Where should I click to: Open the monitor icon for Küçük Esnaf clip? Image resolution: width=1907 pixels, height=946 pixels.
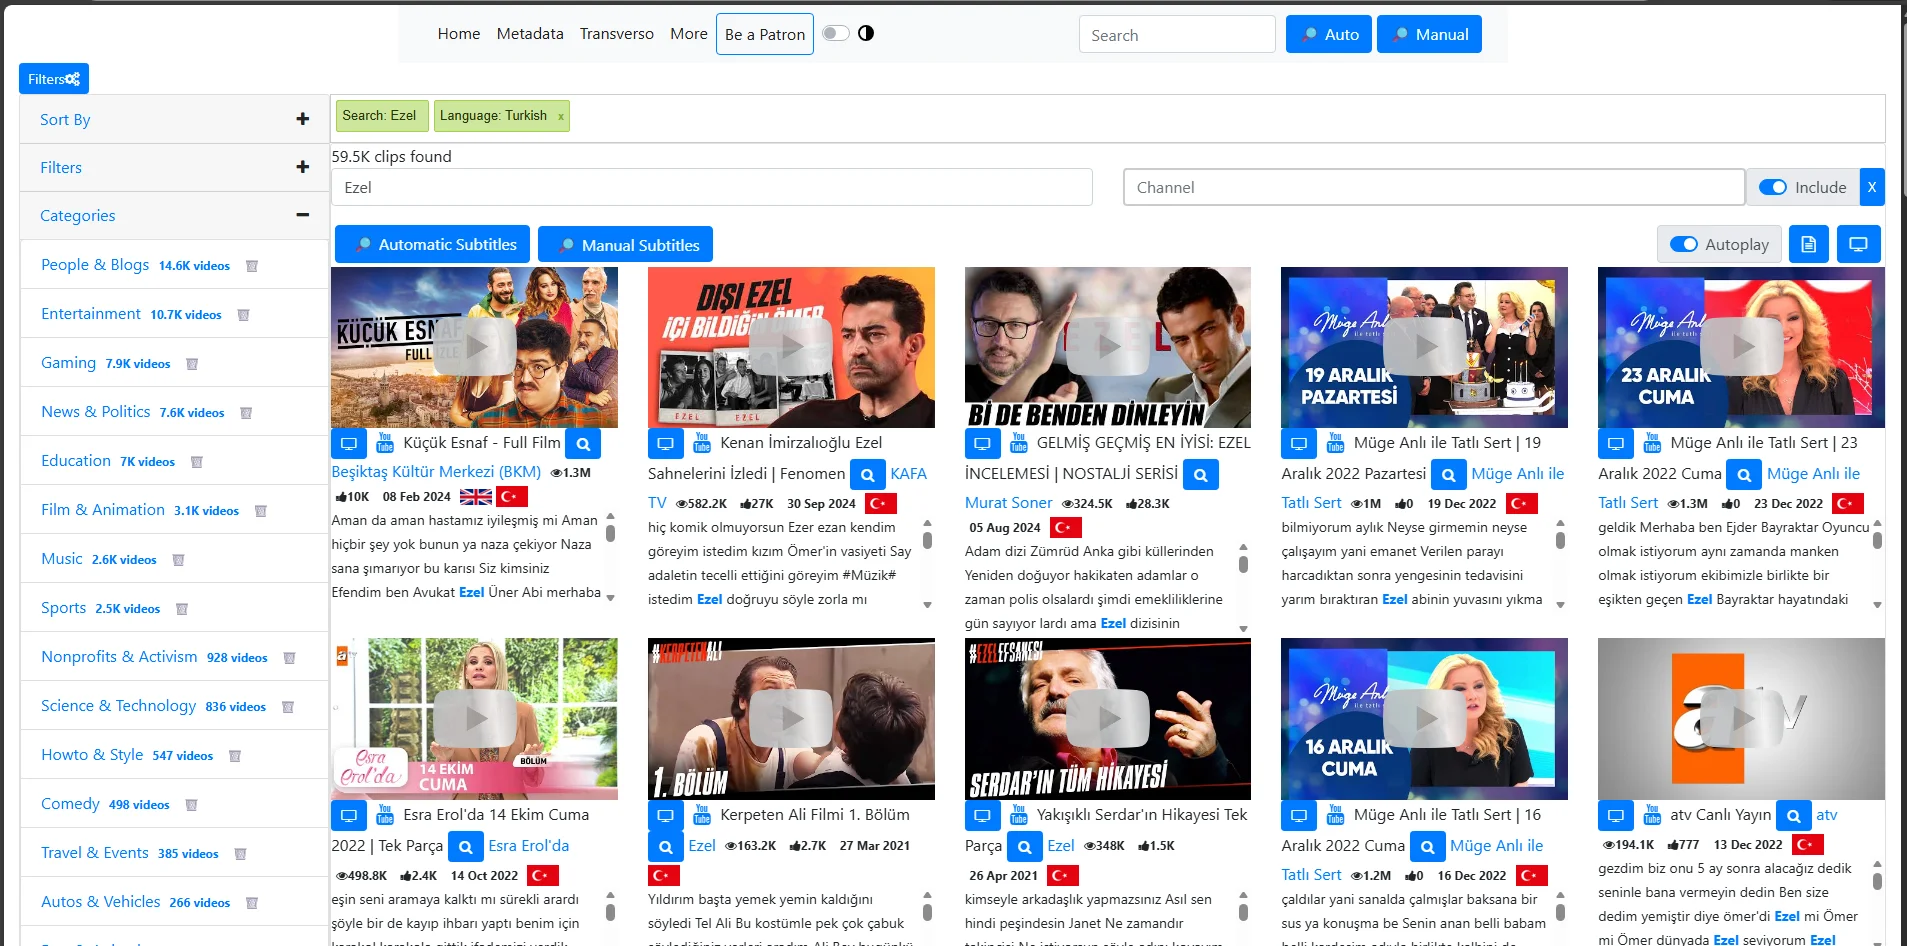click(349, 443)
